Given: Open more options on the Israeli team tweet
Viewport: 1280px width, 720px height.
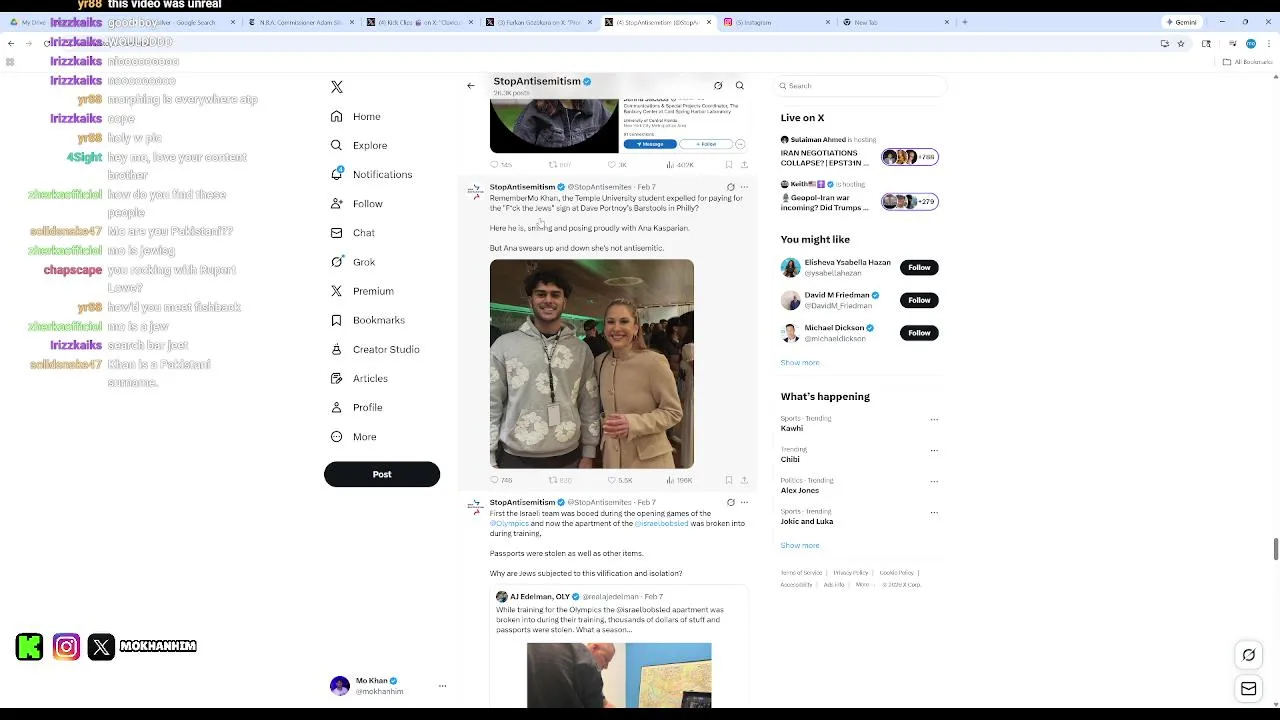Looking at the screenshot, I should point(744,502).
